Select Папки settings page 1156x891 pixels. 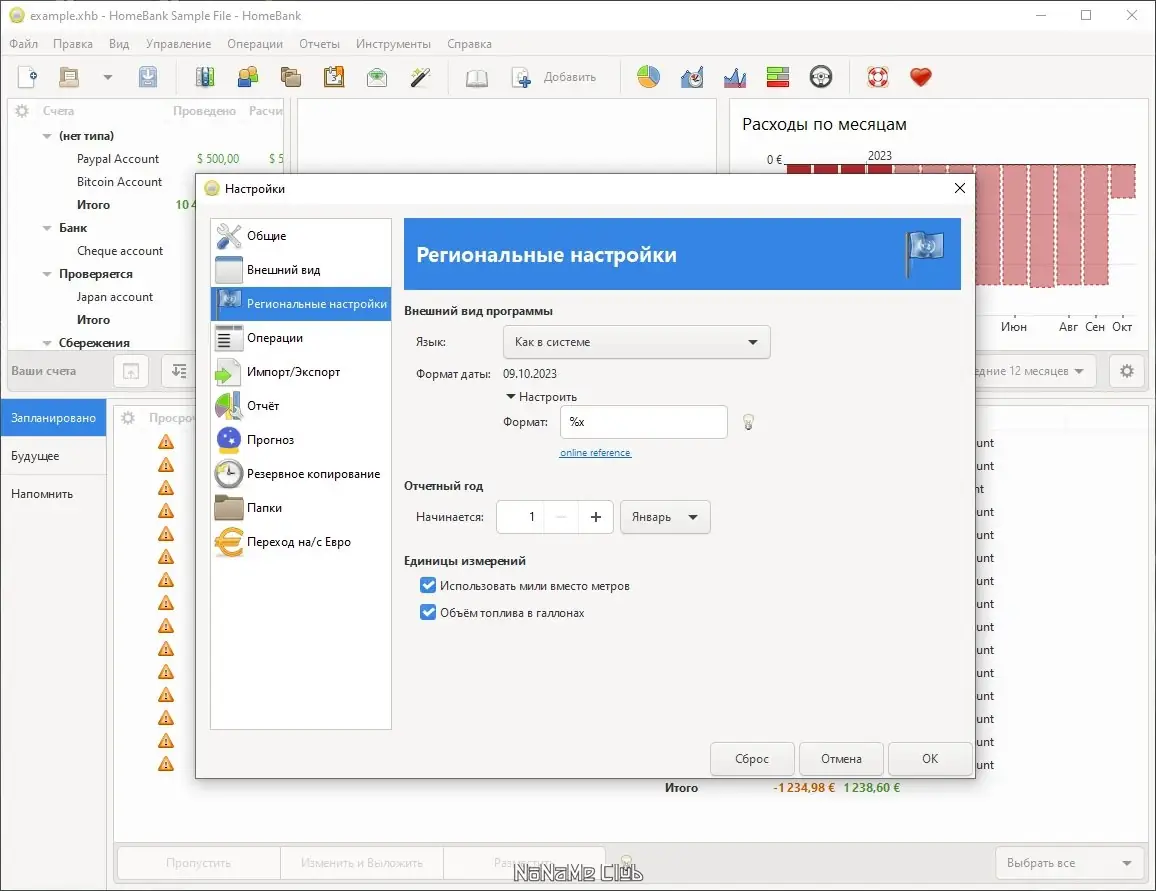click(x=301, y=508)
